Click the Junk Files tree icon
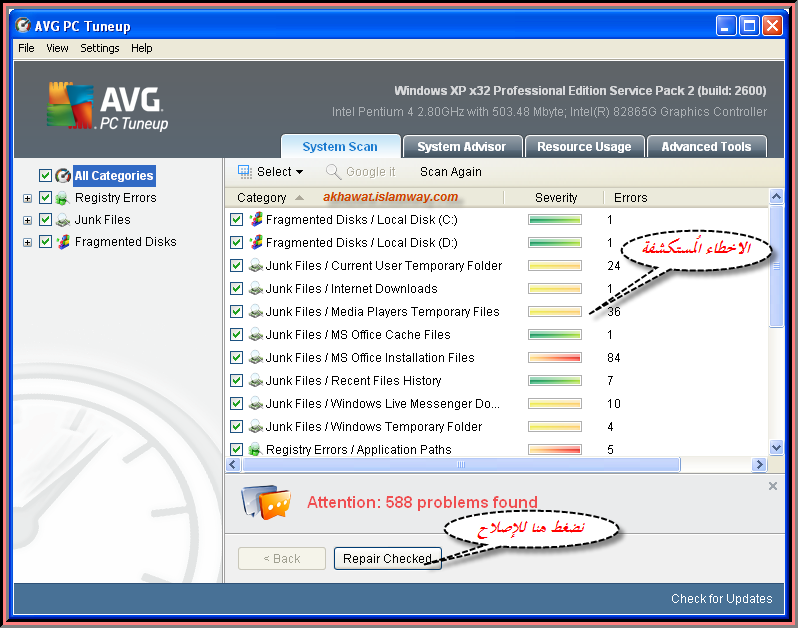Screen dimensions: 798x628 coord(63,220)
